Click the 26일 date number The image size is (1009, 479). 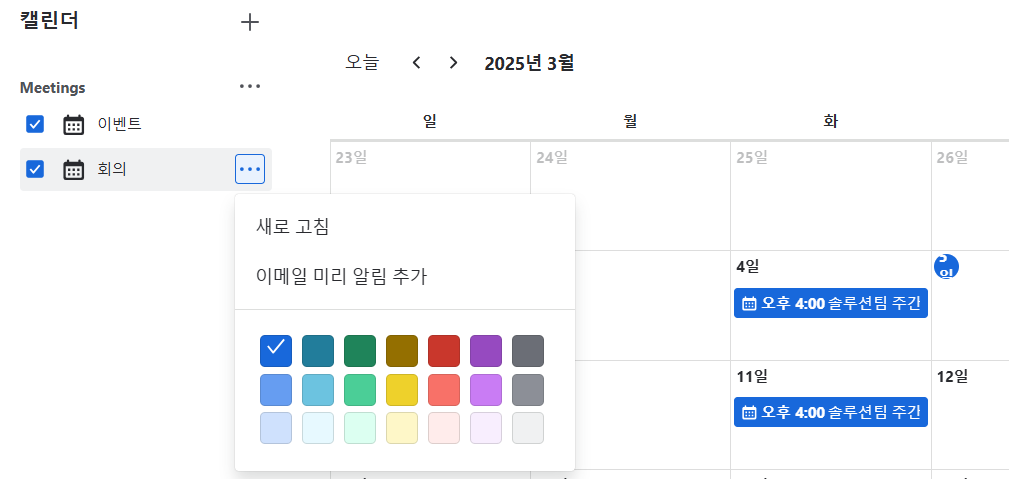tap(952, 158)
